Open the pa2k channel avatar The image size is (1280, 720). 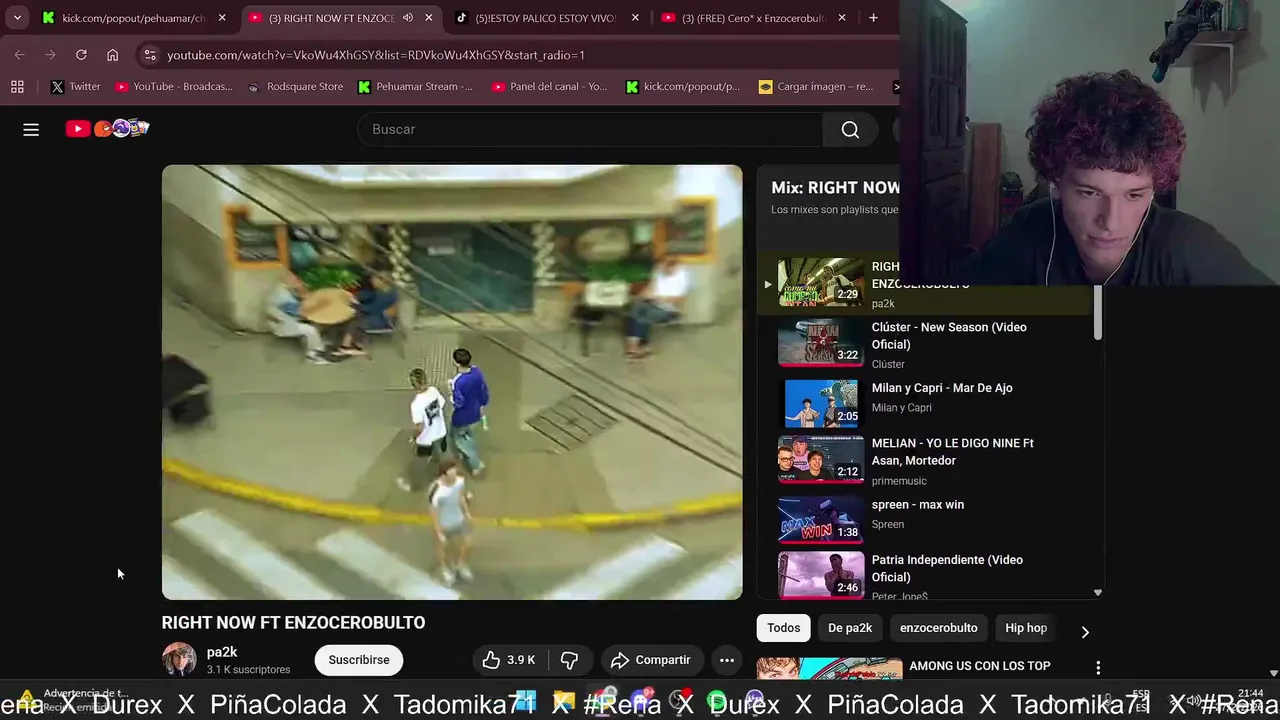(179, 660)
